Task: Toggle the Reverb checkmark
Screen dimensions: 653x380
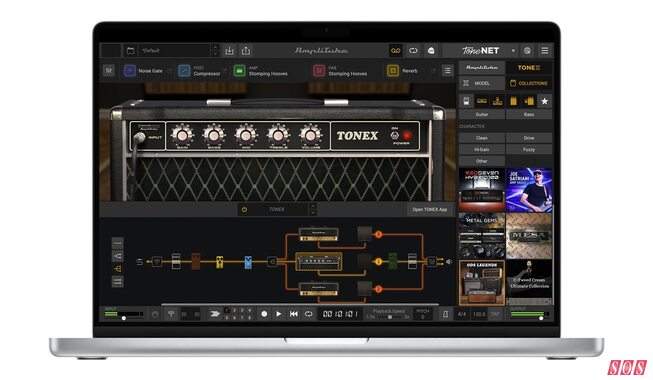Action: pos(434,70)
